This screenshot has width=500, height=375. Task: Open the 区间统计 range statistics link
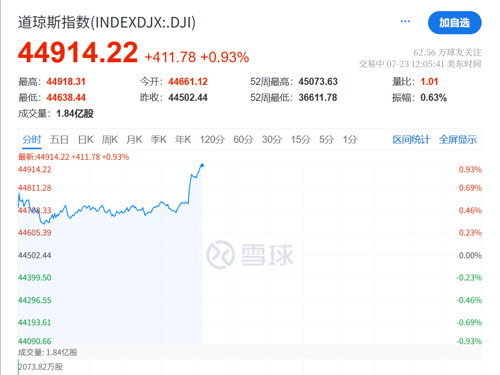coord(411,139)
